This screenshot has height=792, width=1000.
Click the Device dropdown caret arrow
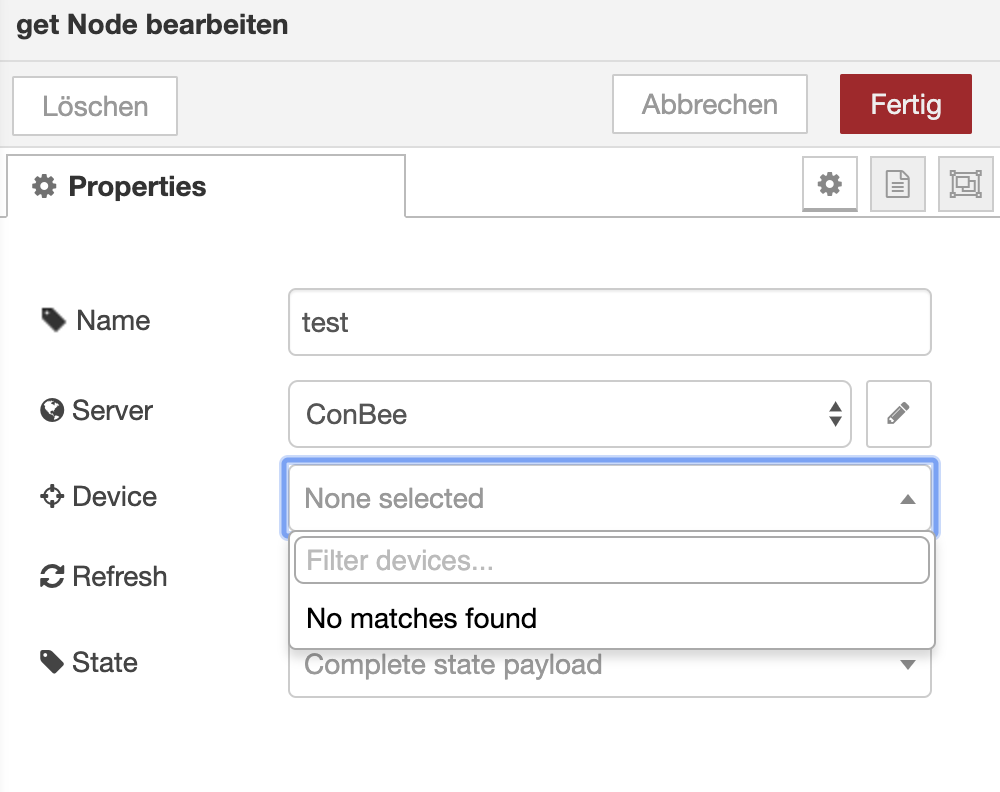tap(907, 498)
